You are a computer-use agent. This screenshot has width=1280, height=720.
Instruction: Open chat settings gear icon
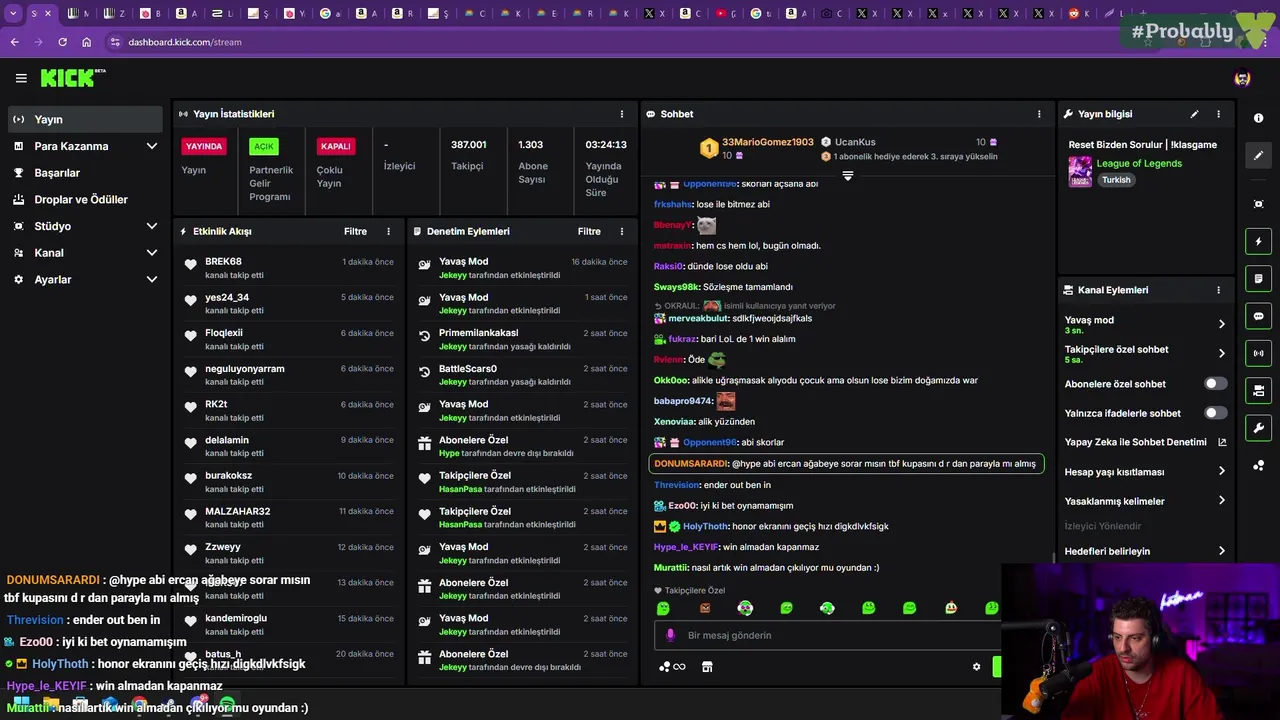[x=977, y=667]
